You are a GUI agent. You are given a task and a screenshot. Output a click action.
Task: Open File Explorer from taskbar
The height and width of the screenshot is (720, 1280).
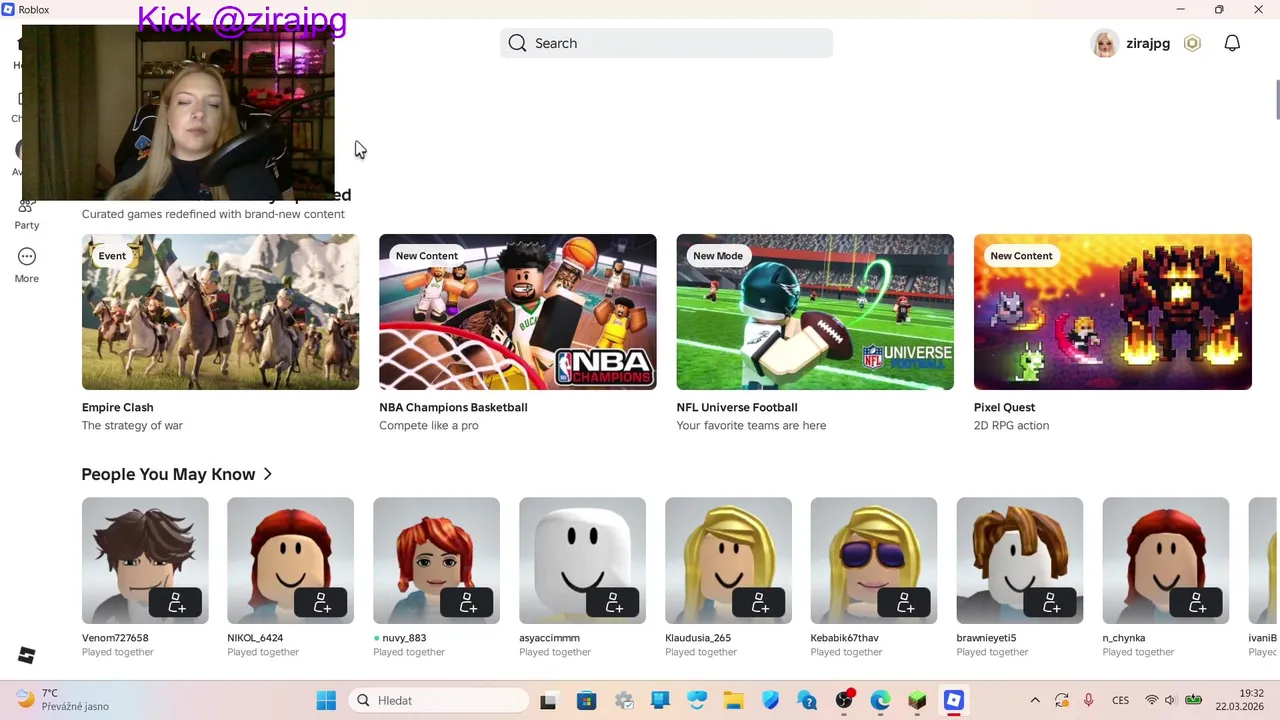pyautogui.click(x=733, y=700)
